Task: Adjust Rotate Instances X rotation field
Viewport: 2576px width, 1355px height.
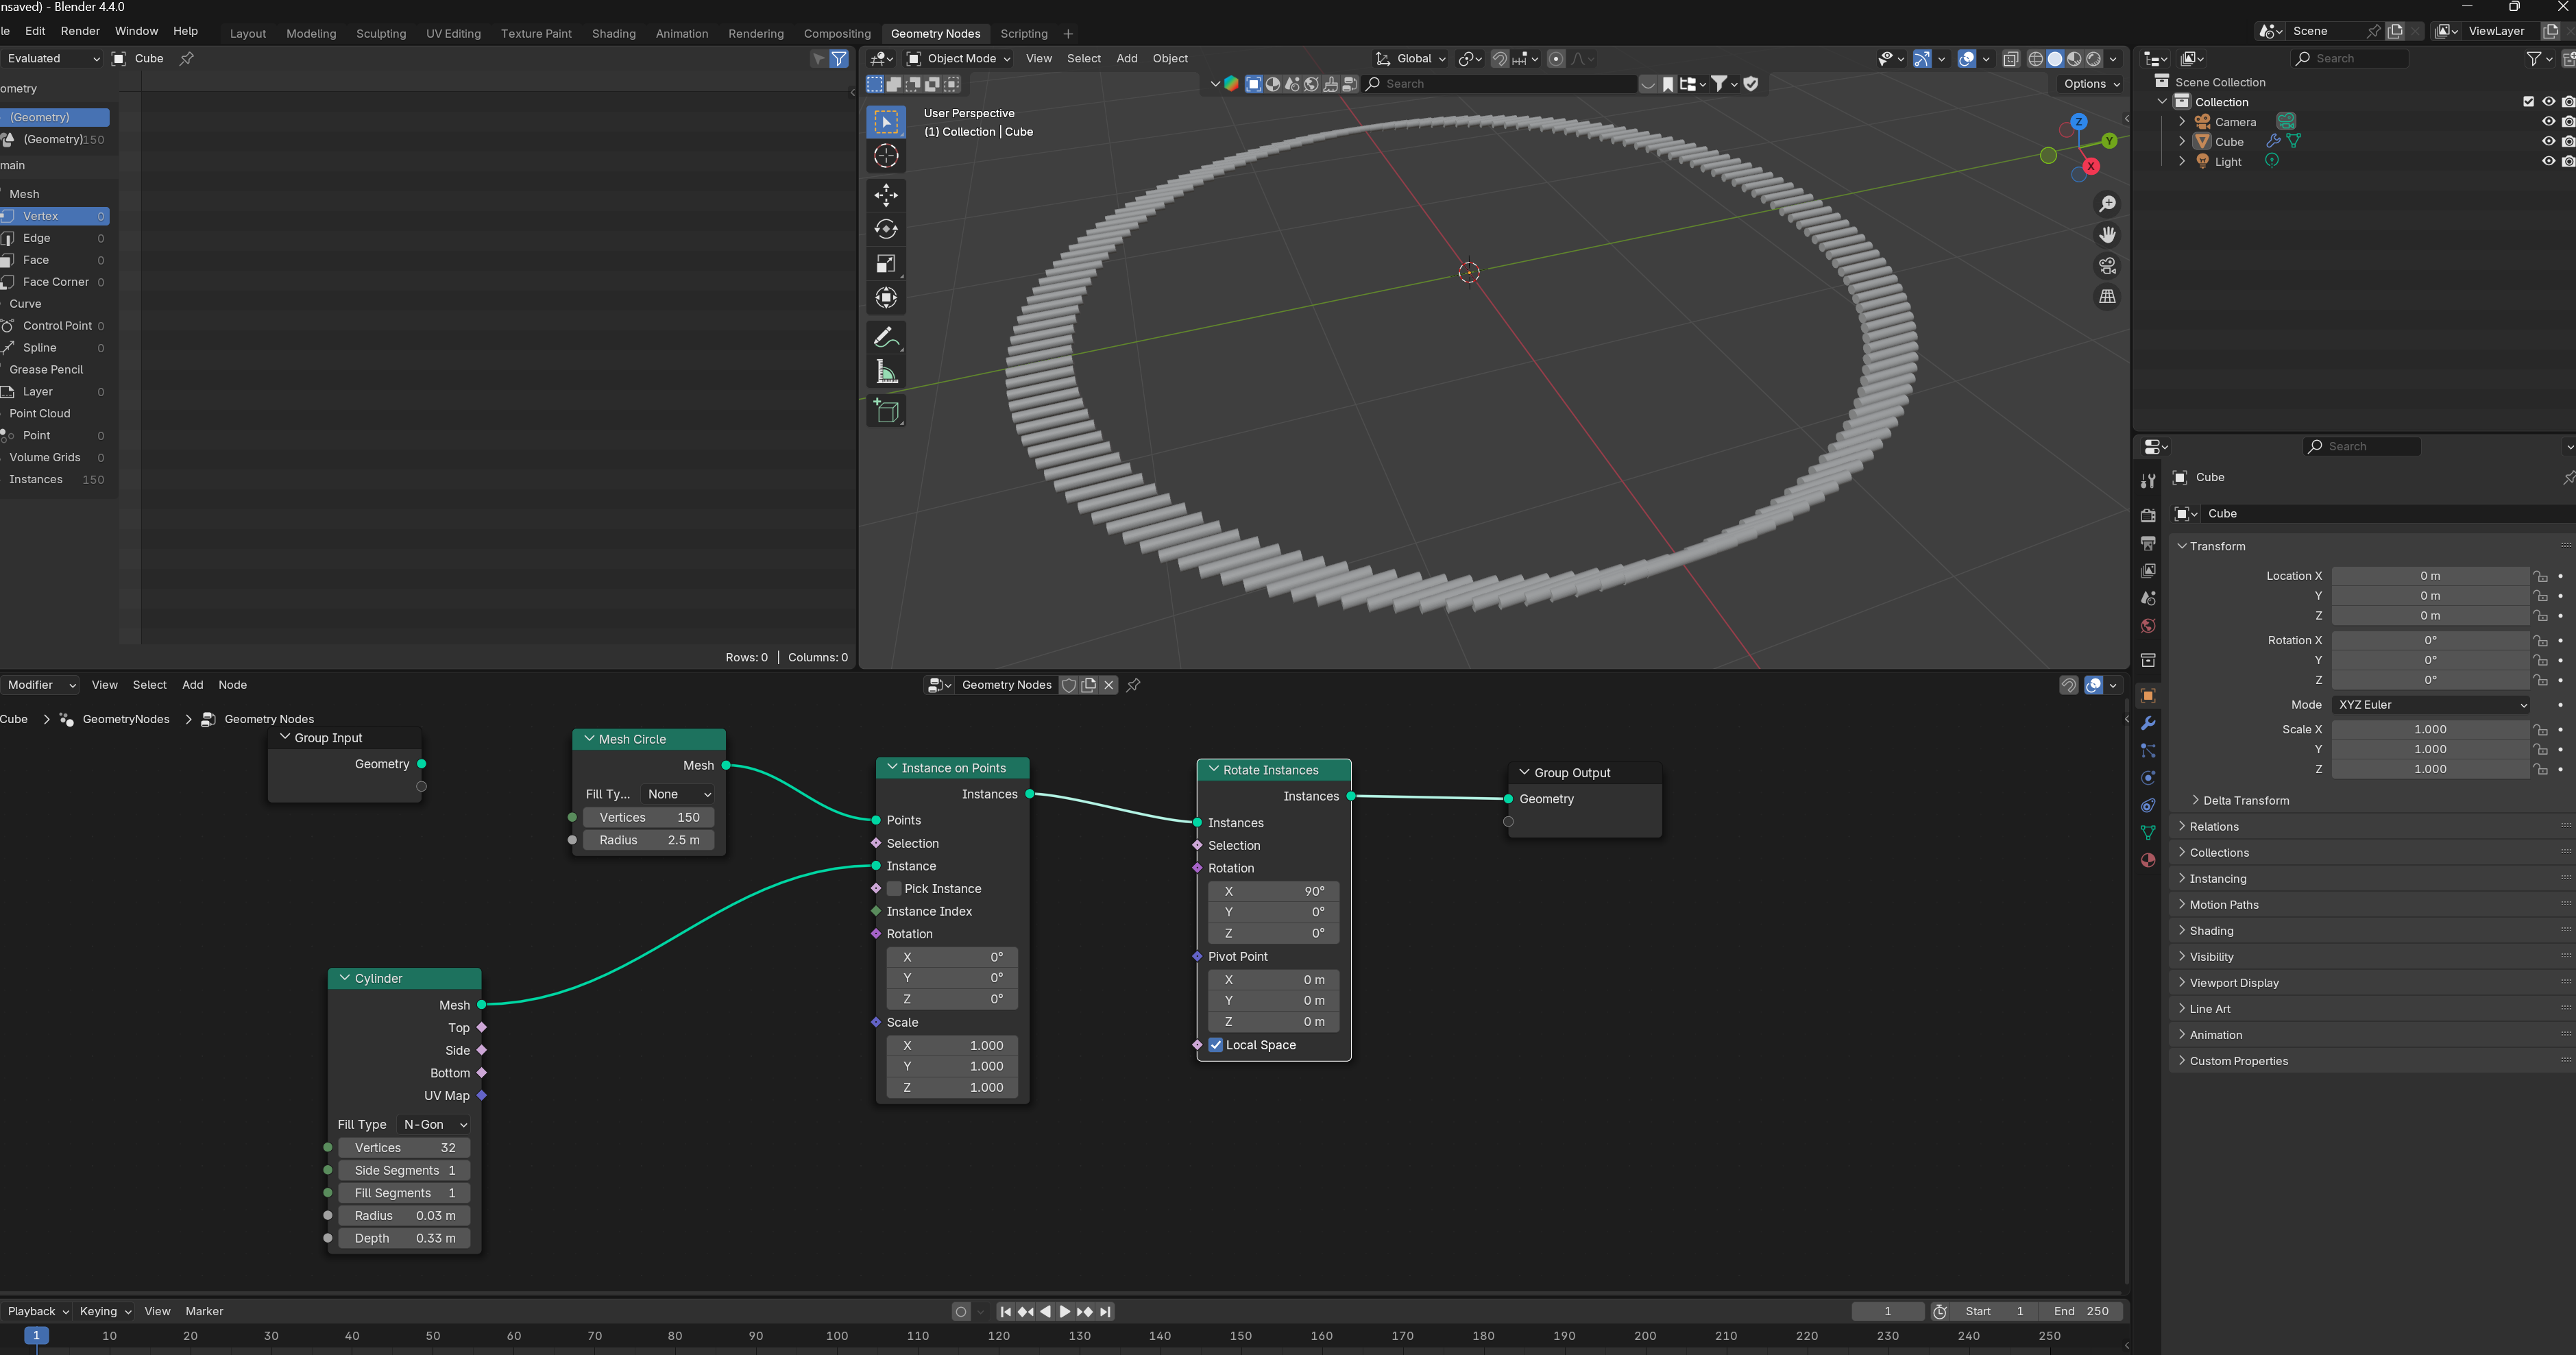Action: tap(1273, 891)
